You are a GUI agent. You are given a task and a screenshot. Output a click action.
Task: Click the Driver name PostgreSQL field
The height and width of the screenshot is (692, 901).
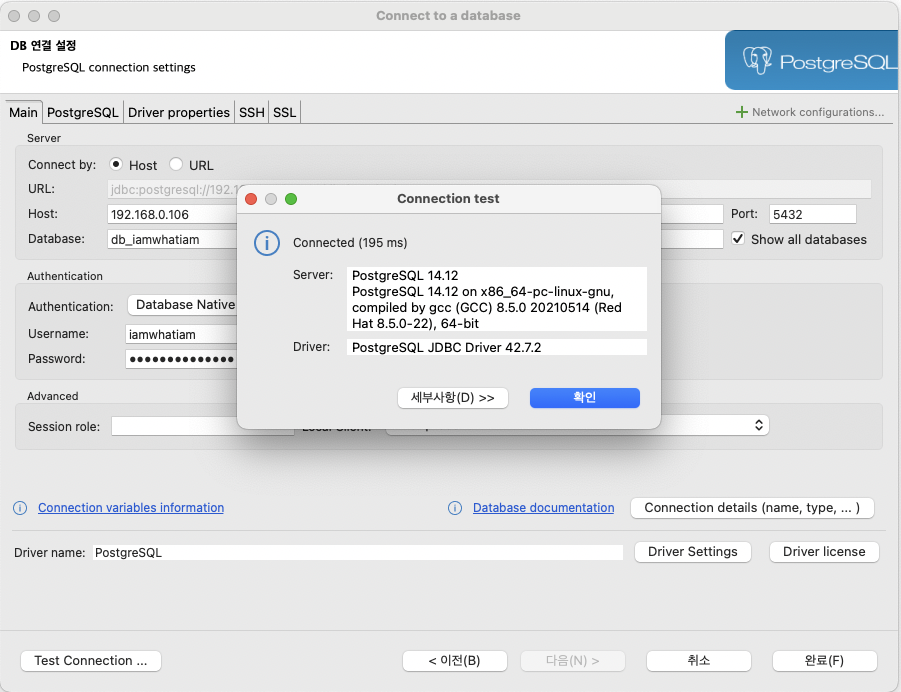pos(358,552)
